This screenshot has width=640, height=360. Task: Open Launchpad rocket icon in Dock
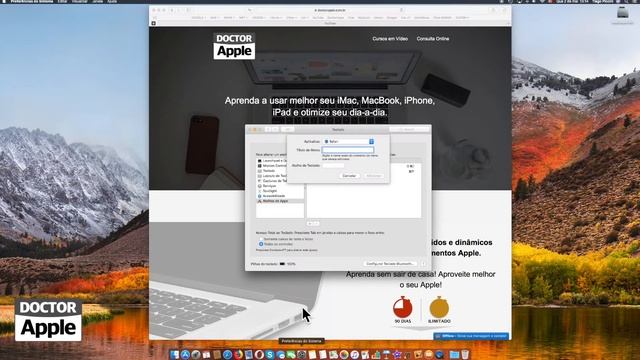(x=196, y=355)
